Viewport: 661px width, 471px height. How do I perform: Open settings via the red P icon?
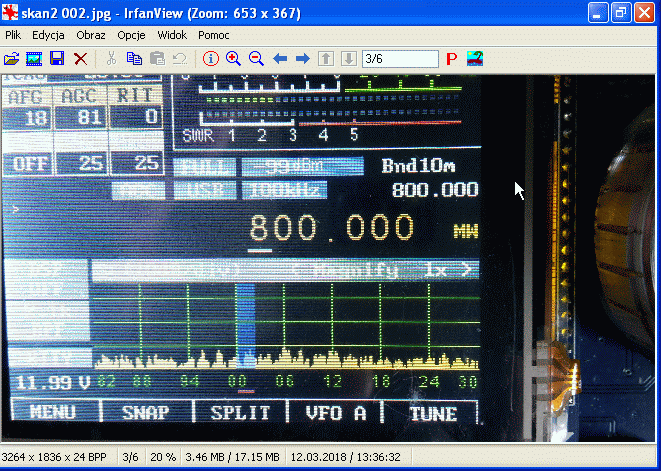point(451,59)
